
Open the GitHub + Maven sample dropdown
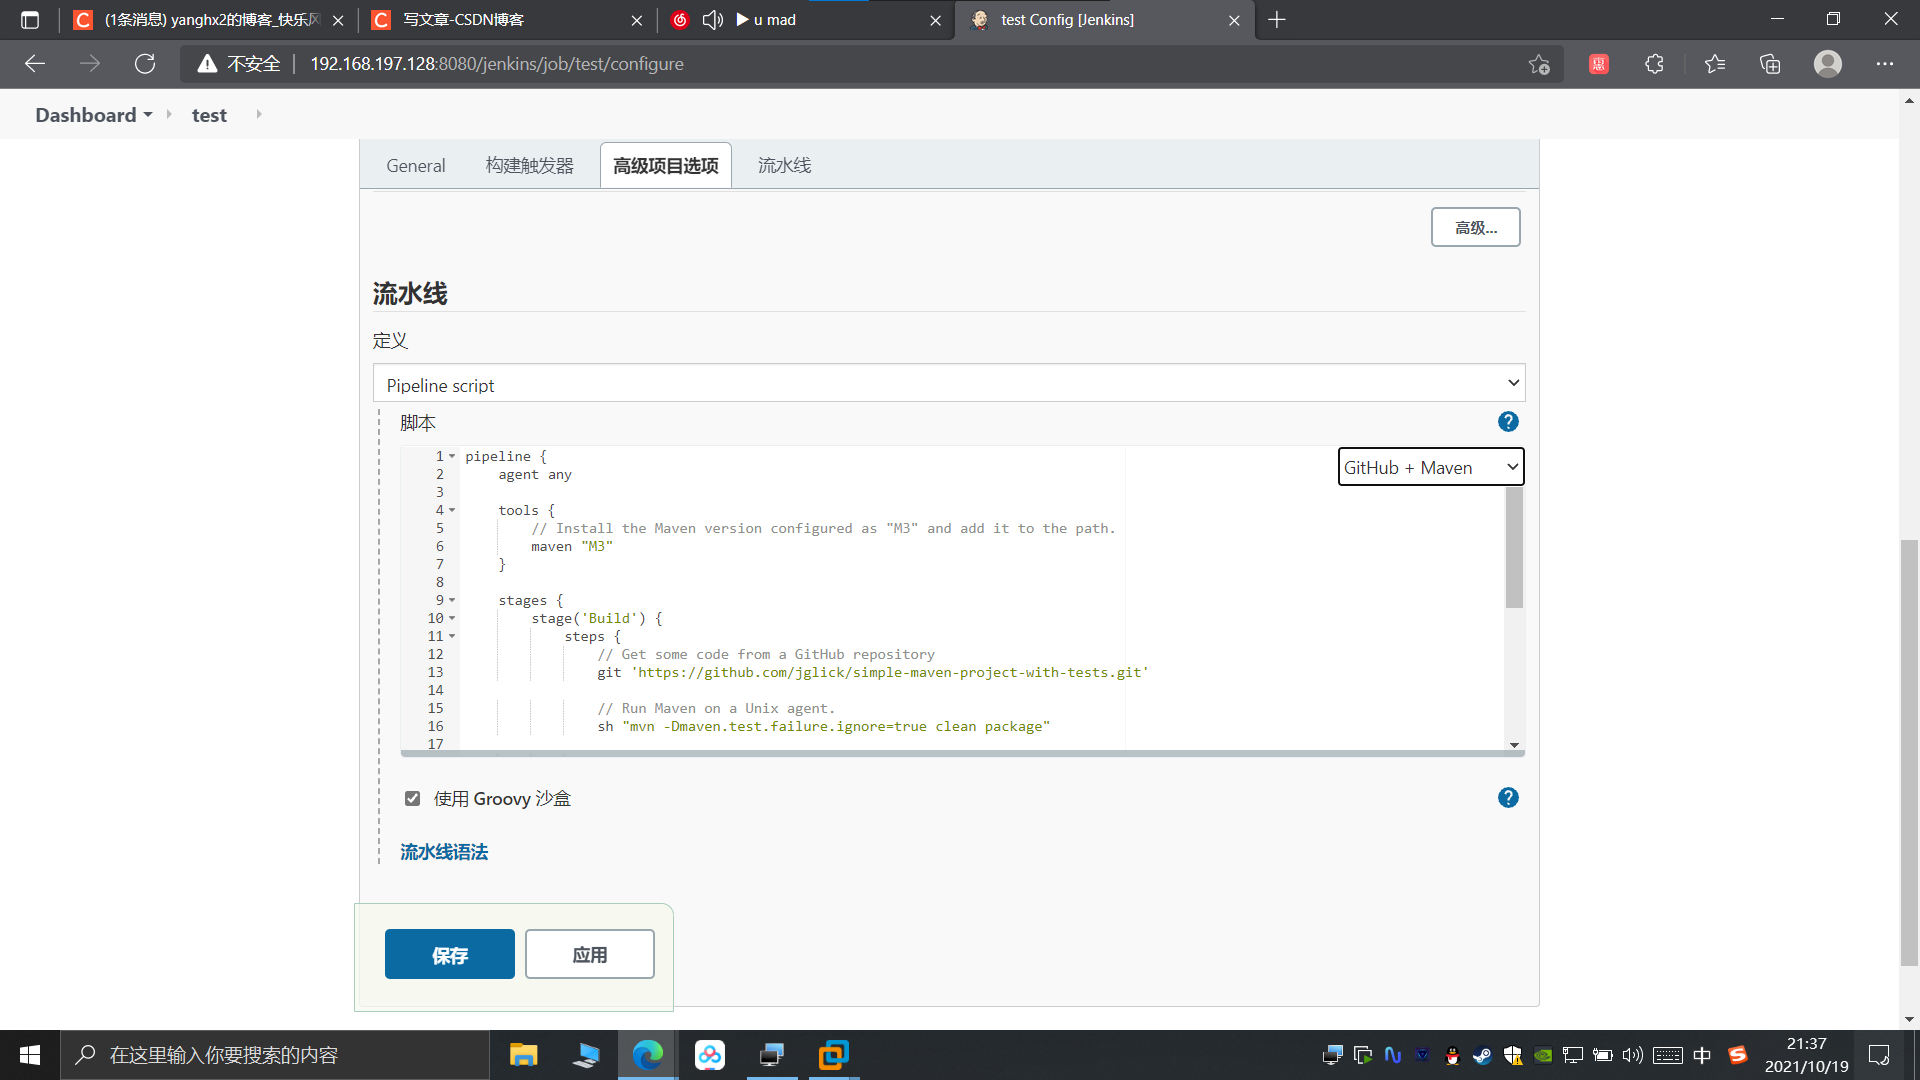[1430, 467]
